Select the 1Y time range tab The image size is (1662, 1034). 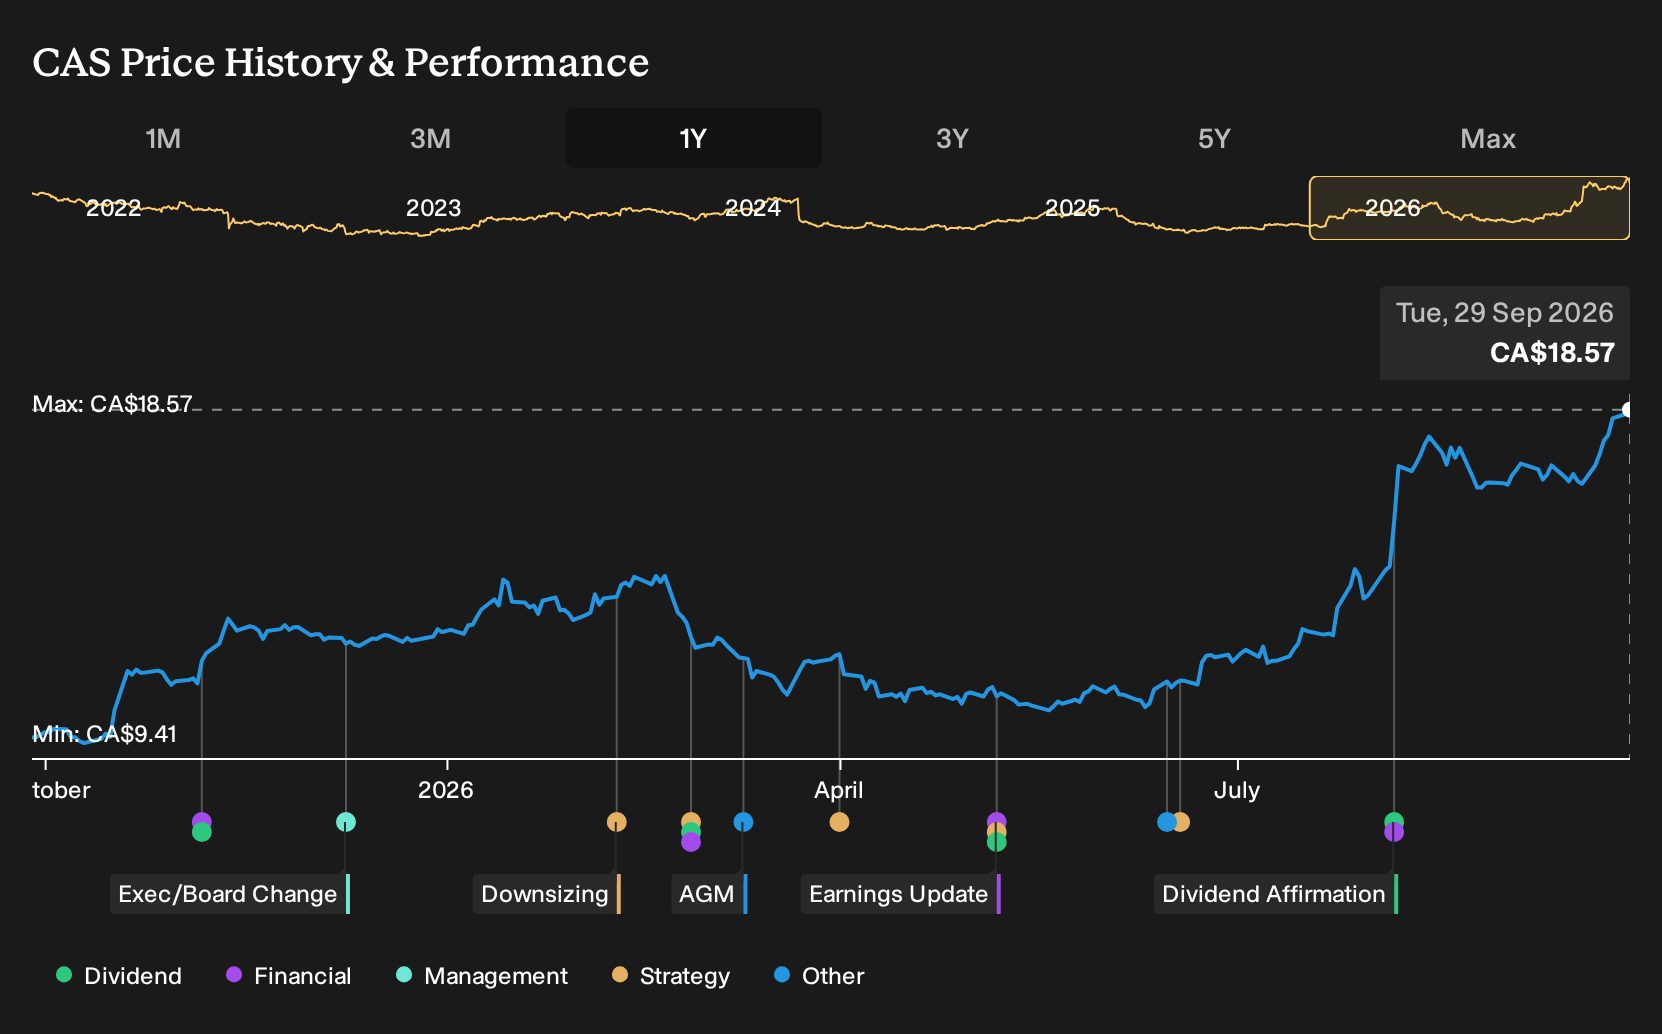coord(693,138)
